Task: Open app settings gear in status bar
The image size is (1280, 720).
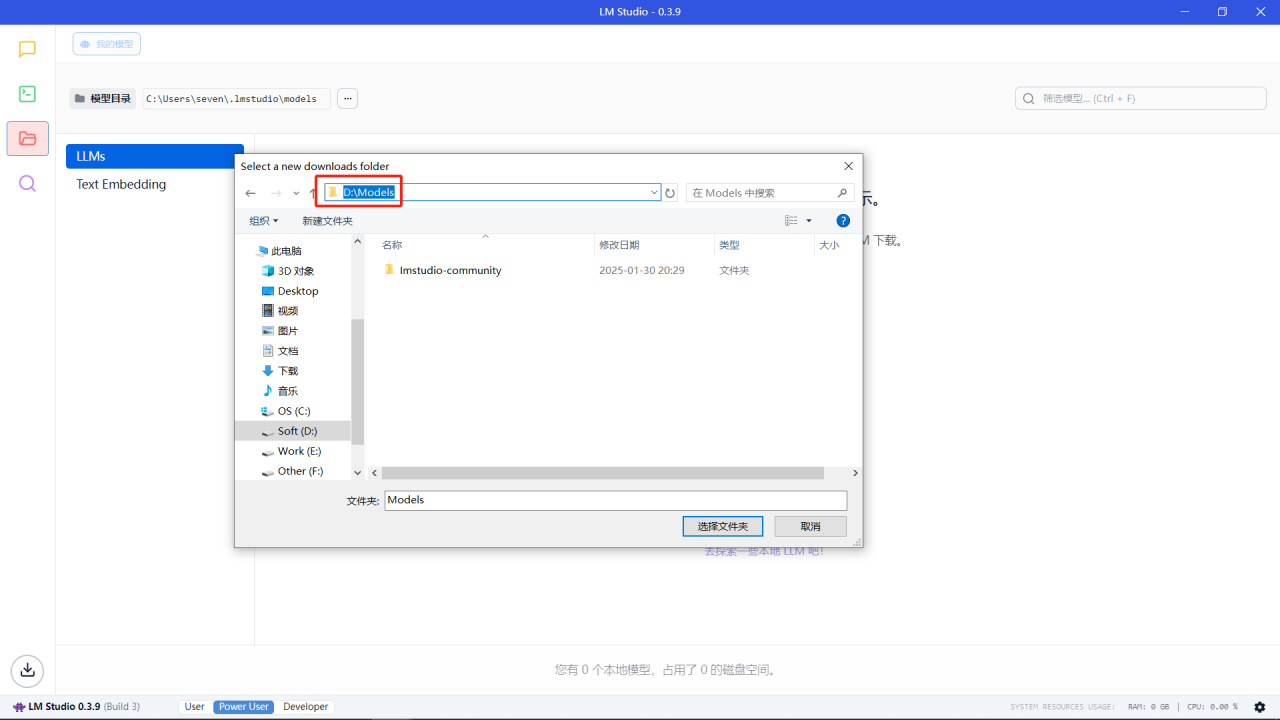Action: tap(1259, 707)
